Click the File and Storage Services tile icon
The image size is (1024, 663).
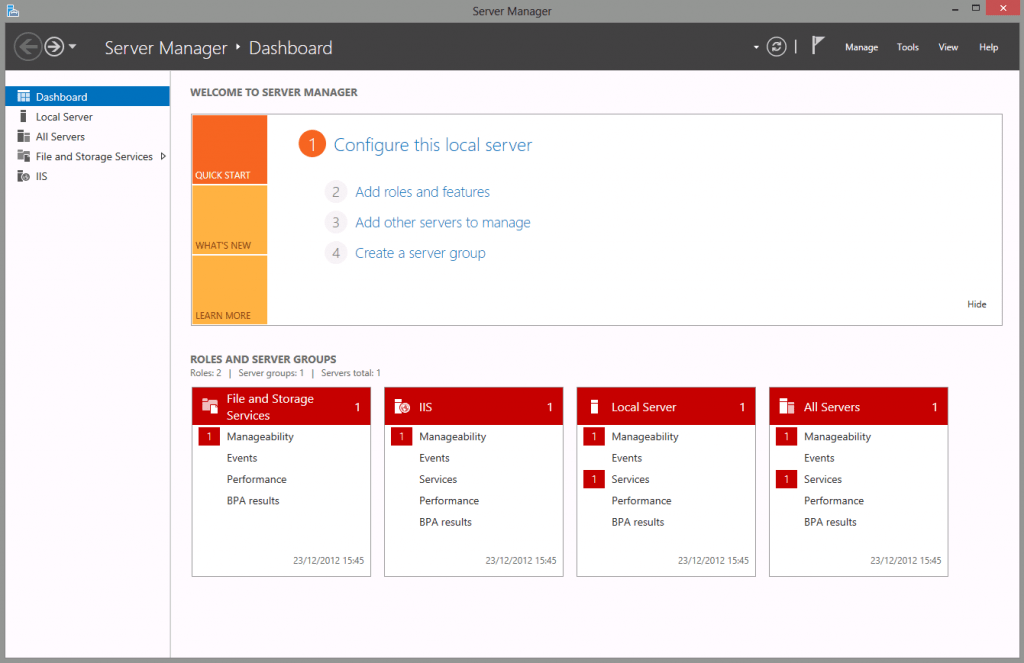pos(210,406)
